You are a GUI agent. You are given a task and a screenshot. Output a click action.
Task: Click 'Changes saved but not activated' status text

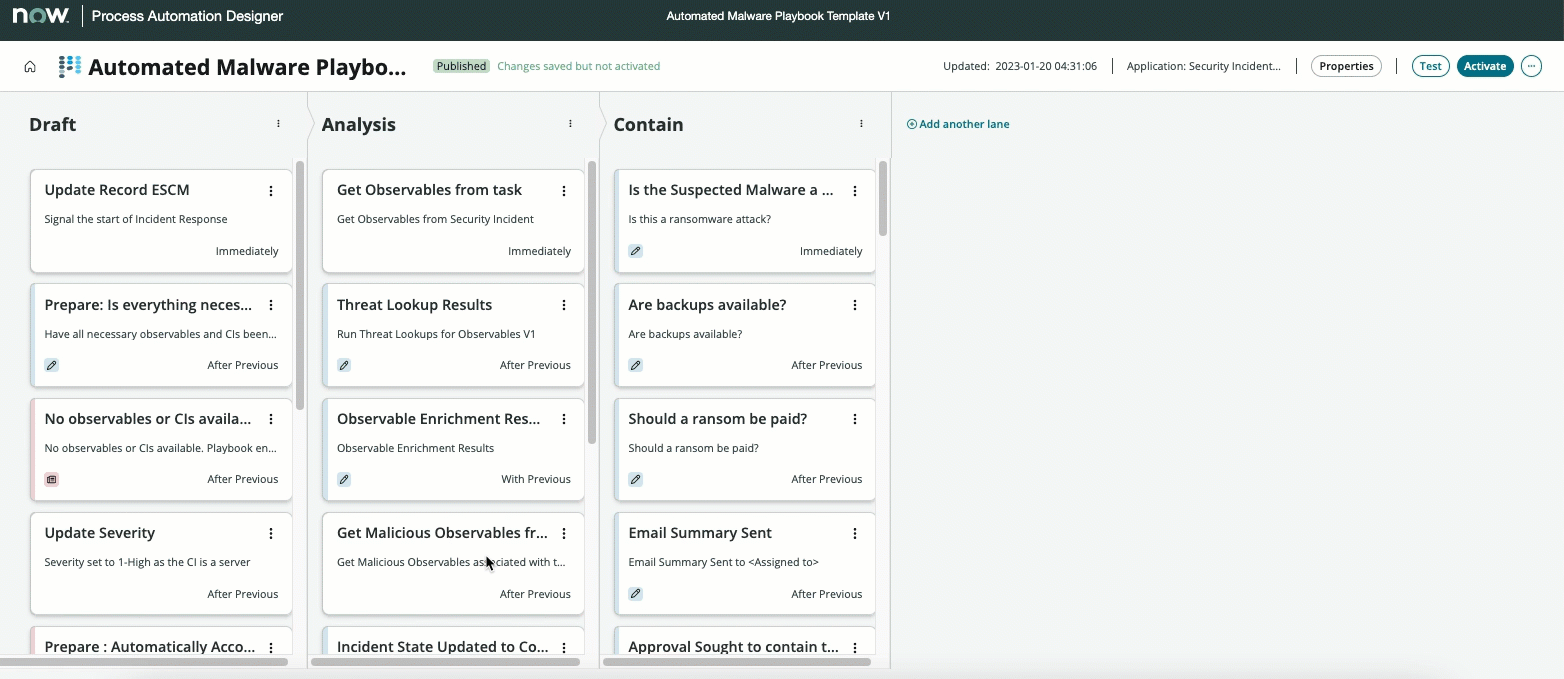tap(578, 66)
